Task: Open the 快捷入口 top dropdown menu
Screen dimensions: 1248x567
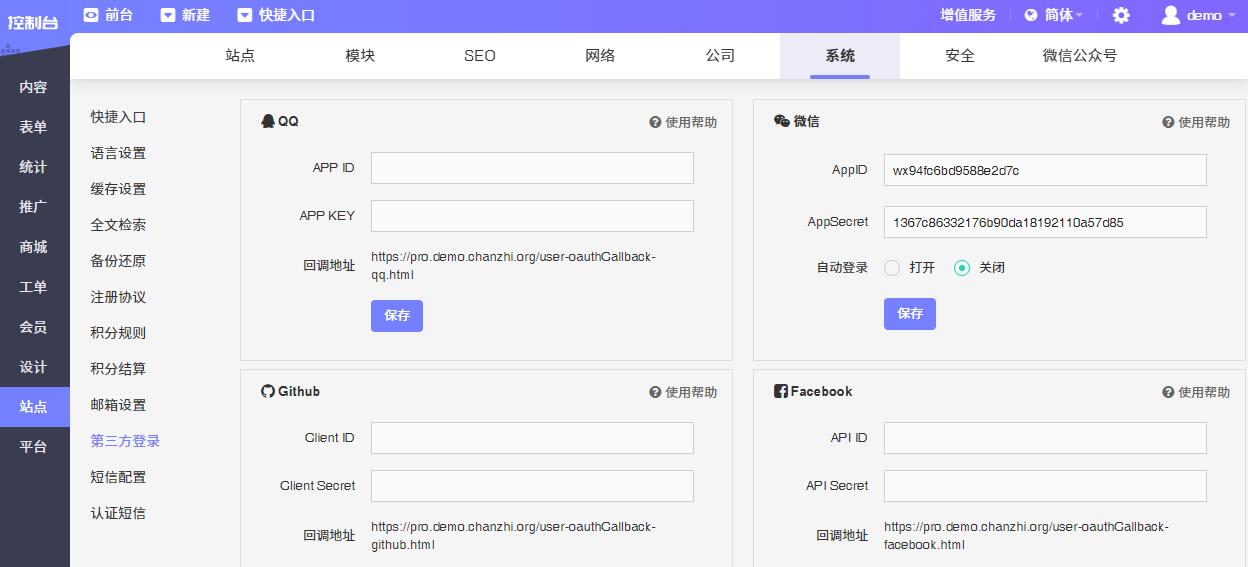Action: 276,15
